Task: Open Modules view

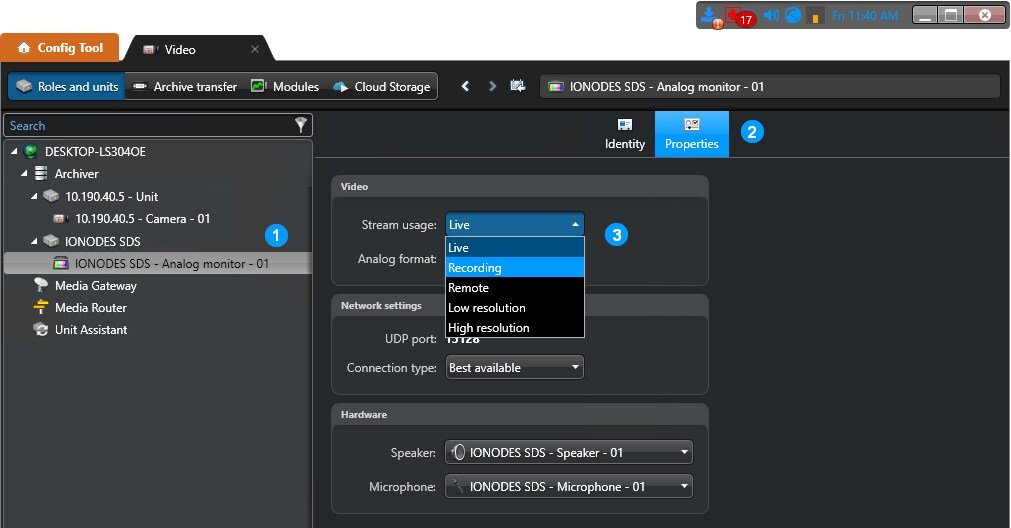Action: click(285, 86)
